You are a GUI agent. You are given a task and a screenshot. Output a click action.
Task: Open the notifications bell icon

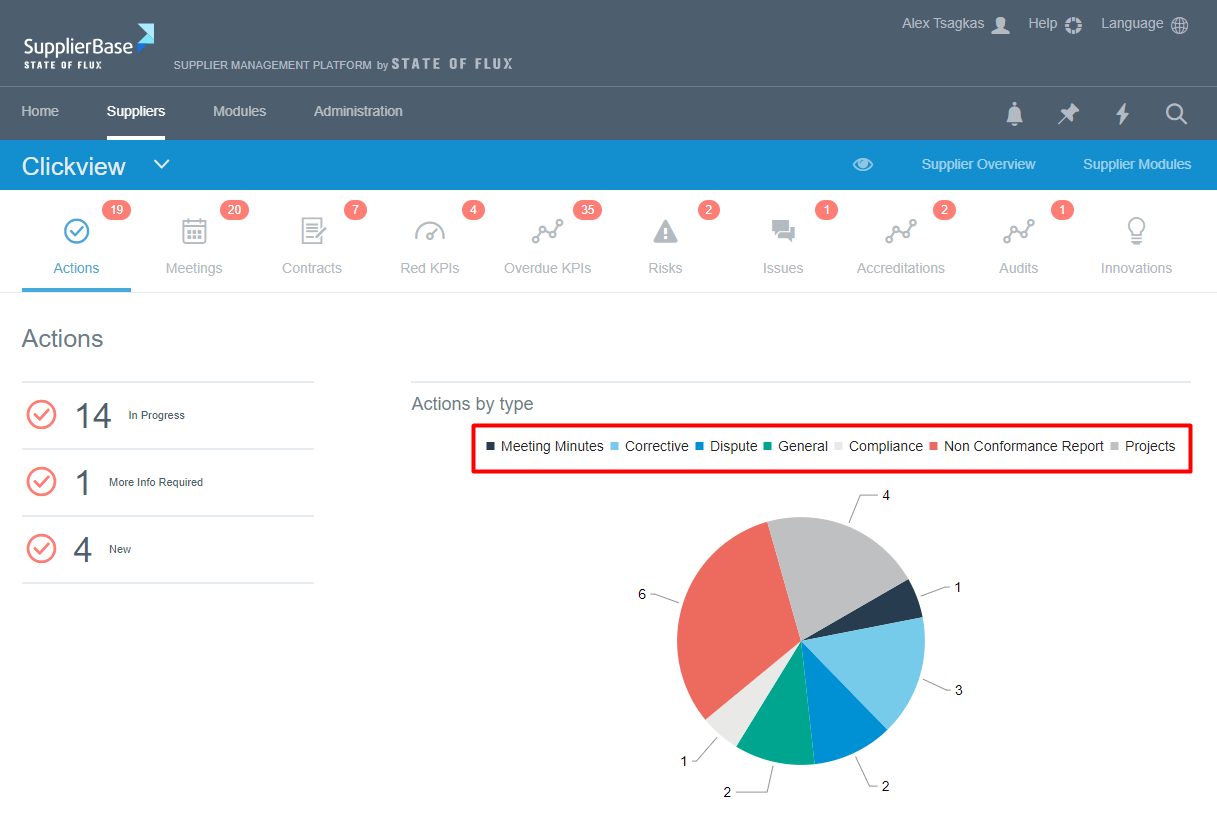1014,114
